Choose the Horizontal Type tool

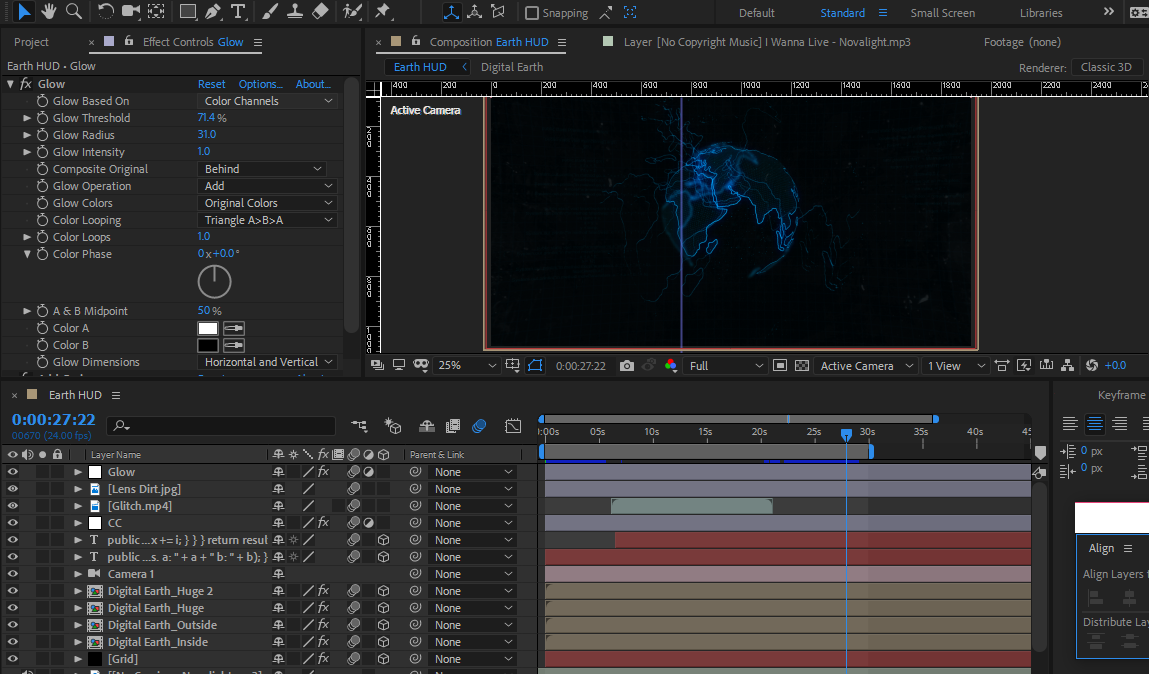pos(238,11)
